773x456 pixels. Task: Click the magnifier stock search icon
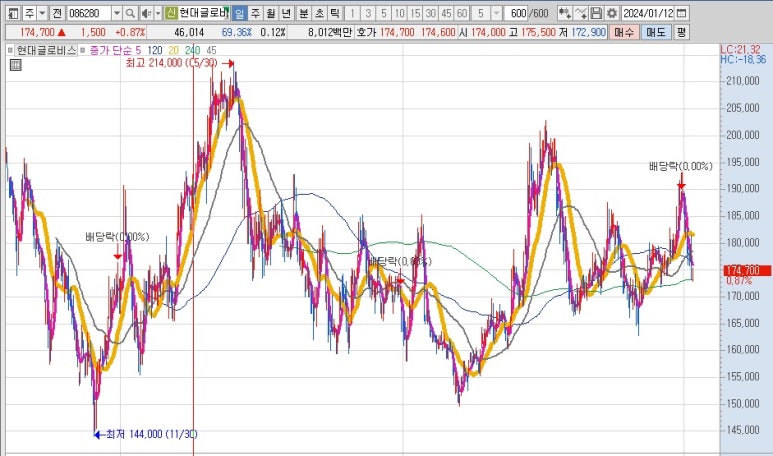[x=132, y=13]
